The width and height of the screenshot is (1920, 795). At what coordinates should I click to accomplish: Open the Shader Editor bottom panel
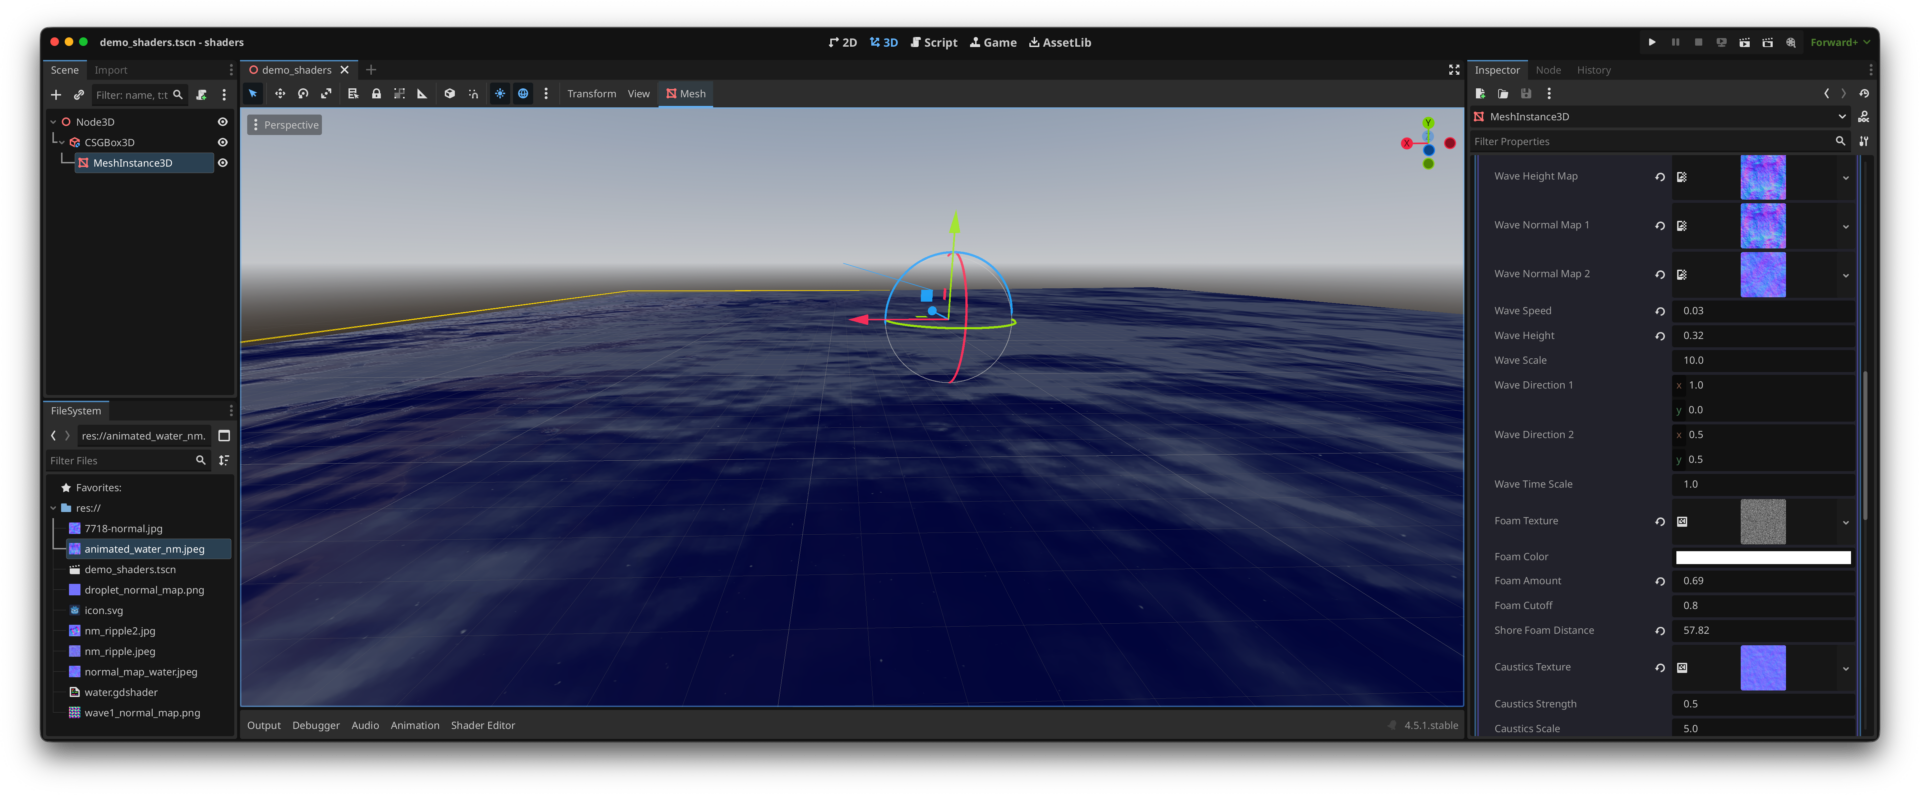482,725
